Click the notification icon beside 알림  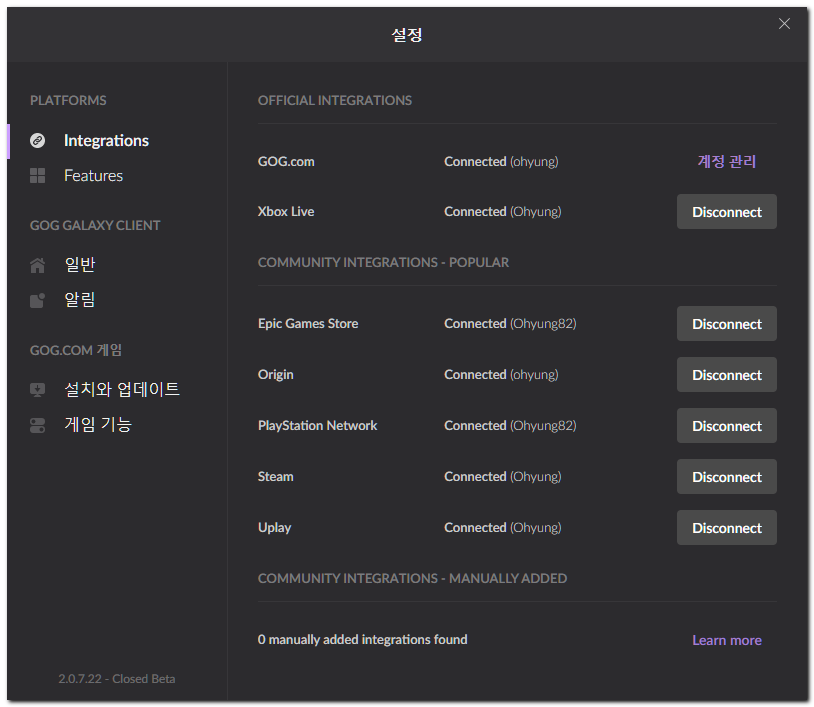(x=37, y=300)
